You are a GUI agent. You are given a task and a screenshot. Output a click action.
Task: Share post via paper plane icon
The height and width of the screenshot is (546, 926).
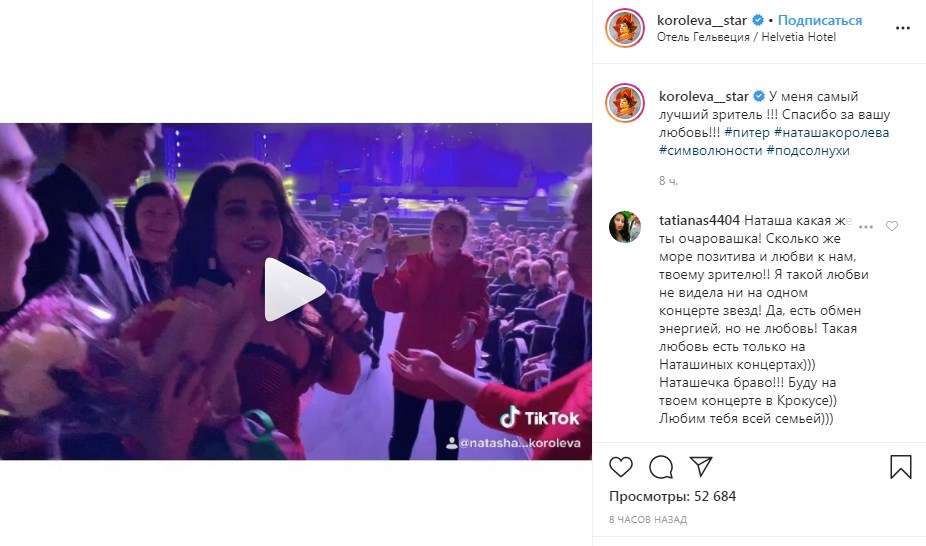pos(701,466)
